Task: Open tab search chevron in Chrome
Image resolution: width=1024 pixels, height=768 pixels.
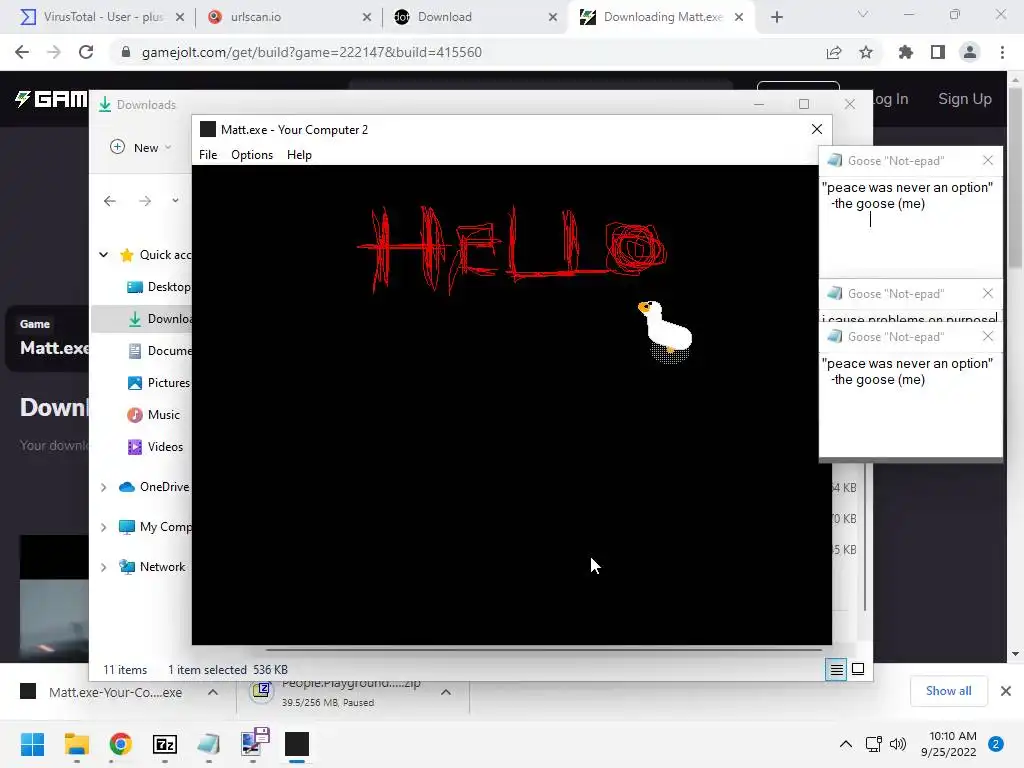Action: tap(863, 14)
